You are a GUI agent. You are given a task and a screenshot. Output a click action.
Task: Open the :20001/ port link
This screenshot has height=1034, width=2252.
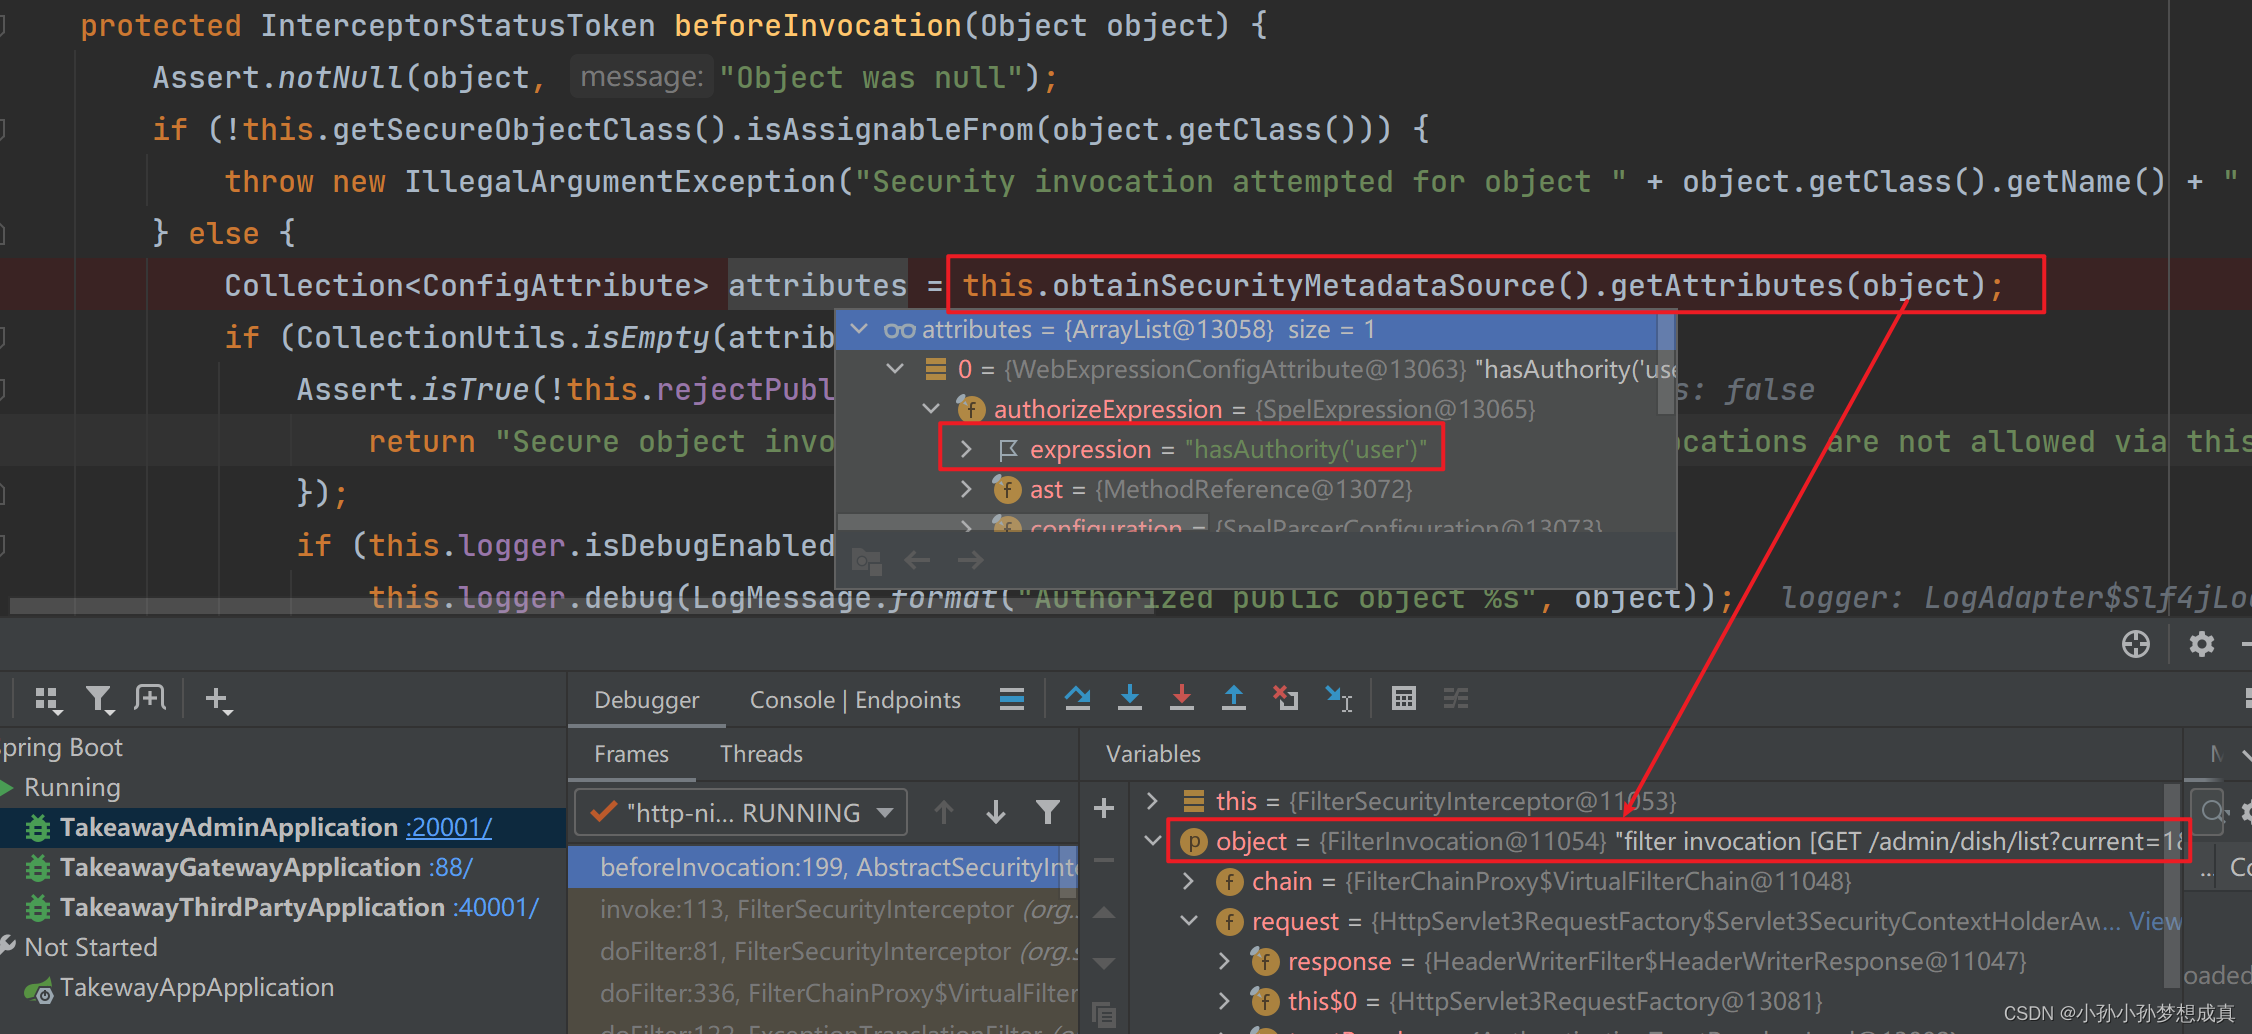tap(449, 827)
